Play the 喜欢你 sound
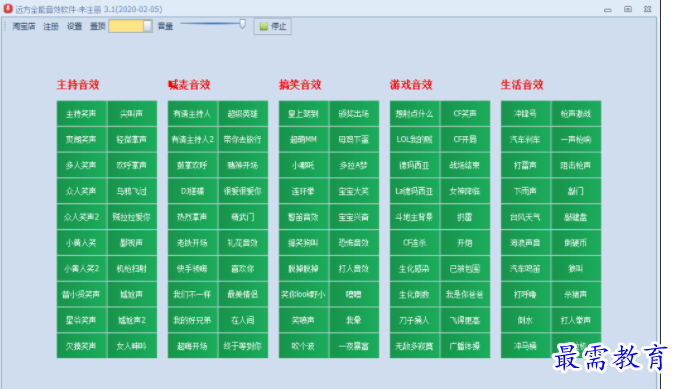 pyautogui.click(x=243, y=269)
